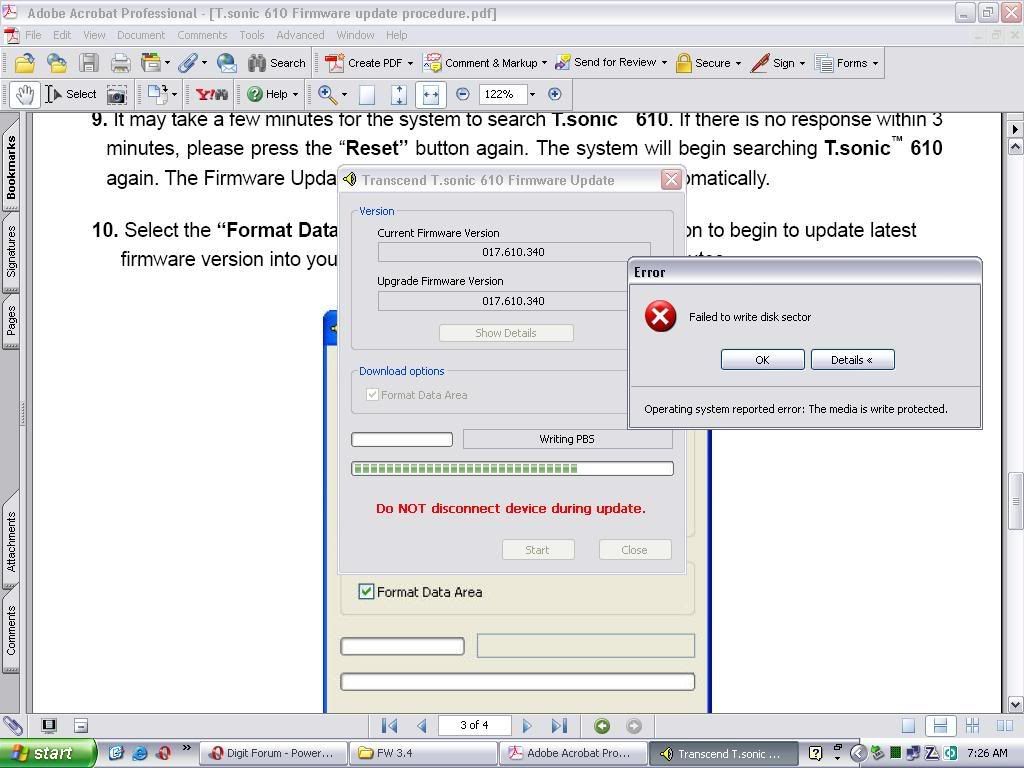1024x768 pixels.
Task: Click the Single Page layout icon
Action: point(908,726)
